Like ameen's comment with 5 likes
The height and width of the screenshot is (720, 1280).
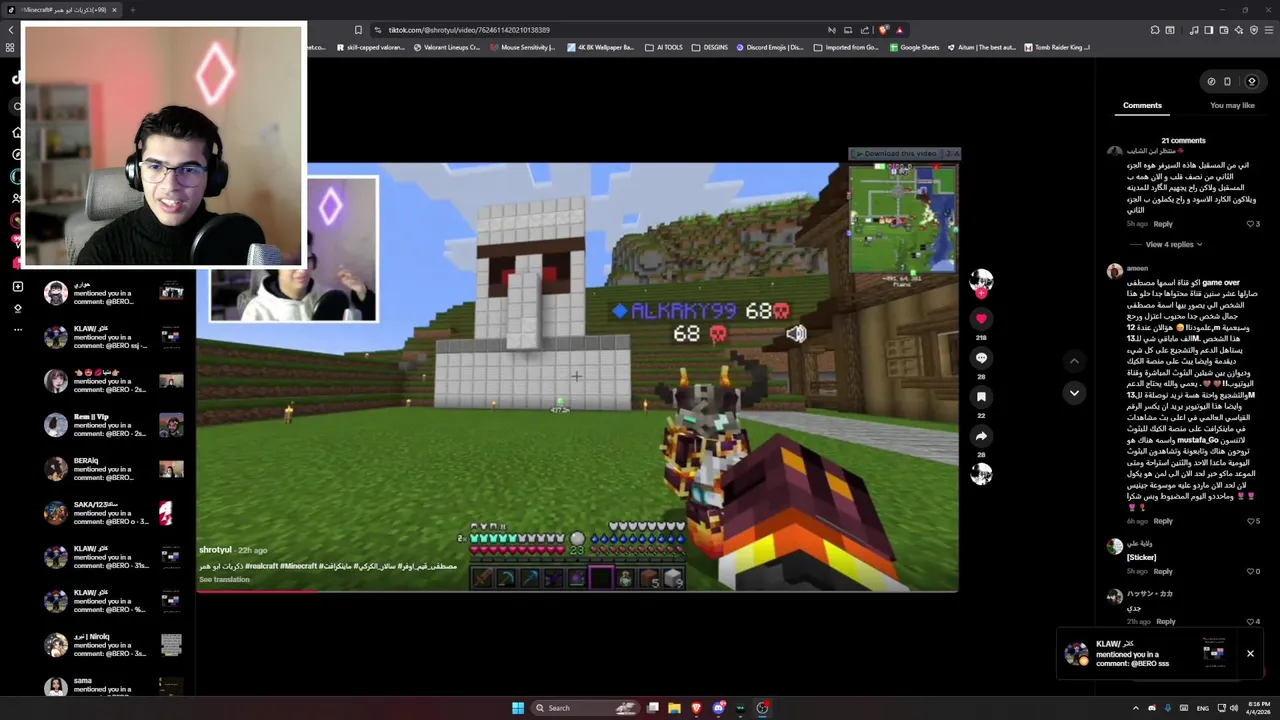click(x=1249, y=521)
